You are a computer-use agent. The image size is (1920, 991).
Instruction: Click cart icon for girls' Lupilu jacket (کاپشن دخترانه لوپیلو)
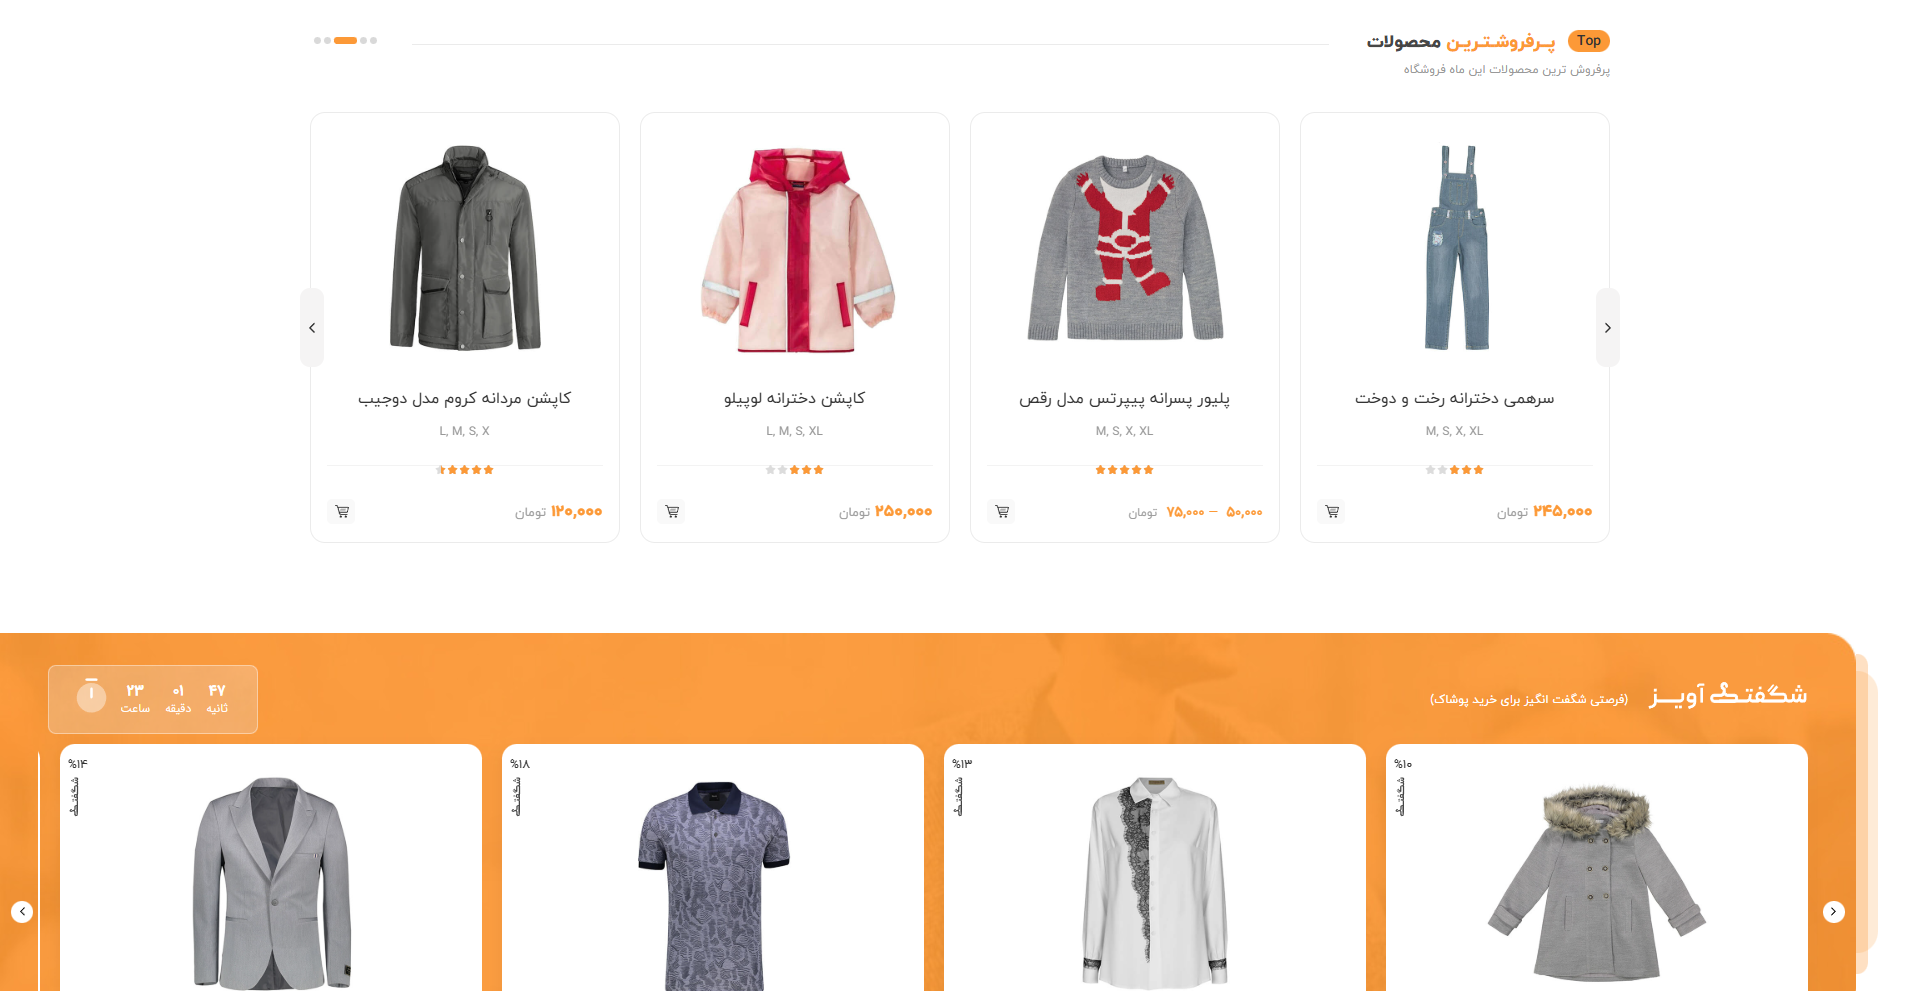(672, 512)
